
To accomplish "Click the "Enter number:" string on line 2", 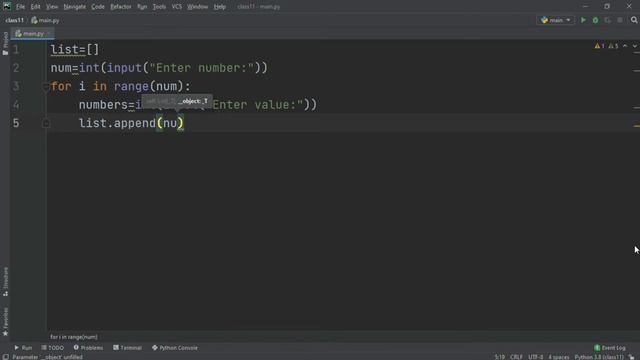I will (202, 68).
